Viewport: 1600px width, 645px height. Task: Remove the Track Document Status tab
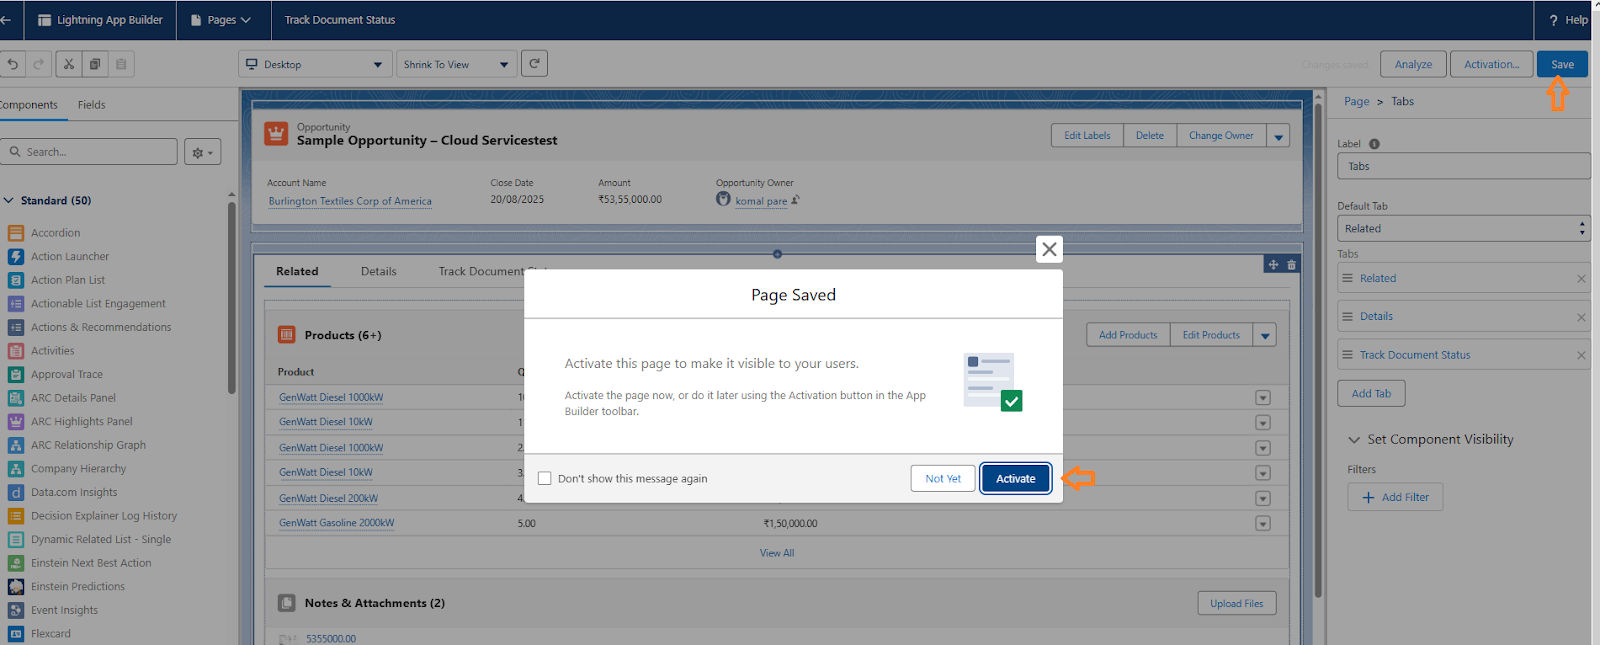1581,355
